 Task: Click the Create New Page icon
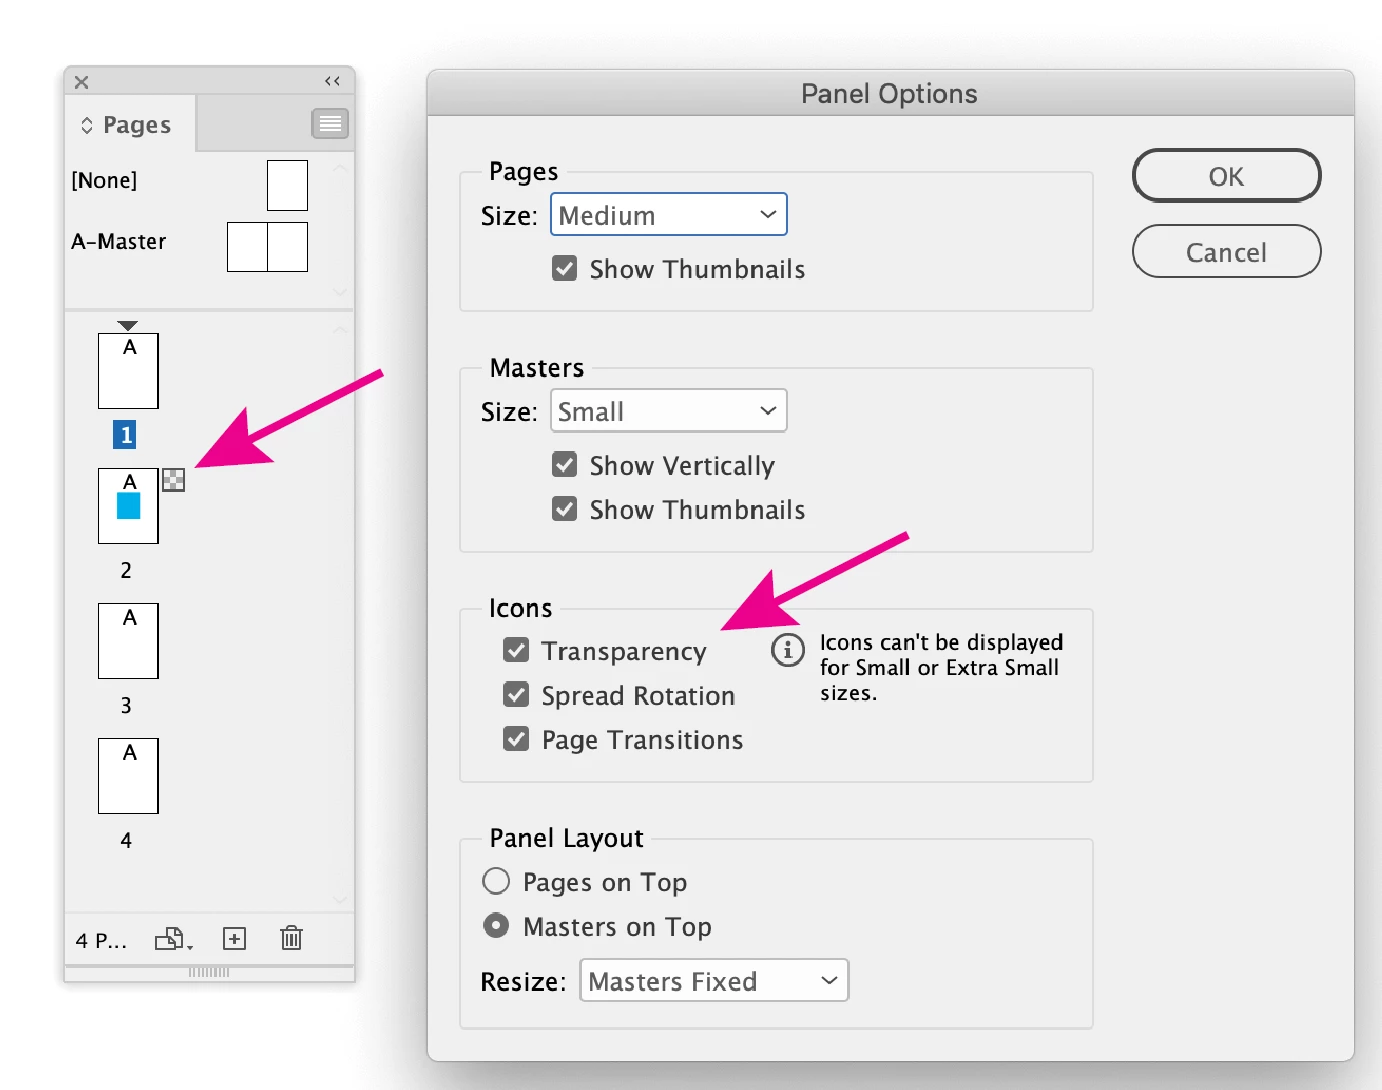point(234,938)
